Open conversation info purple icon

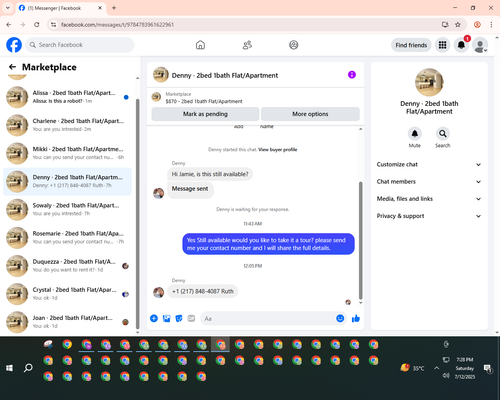pyautogui.click(x=352, y=75)
